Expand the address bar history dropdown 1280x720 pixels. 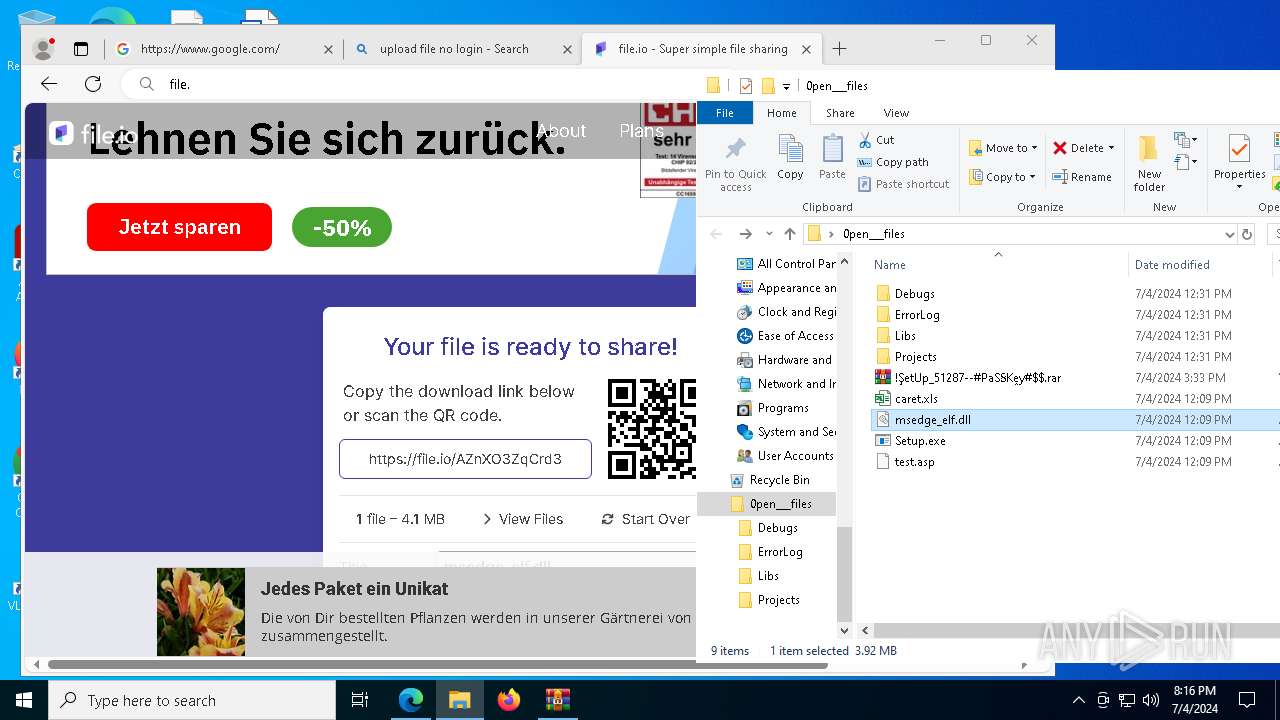1229,234
